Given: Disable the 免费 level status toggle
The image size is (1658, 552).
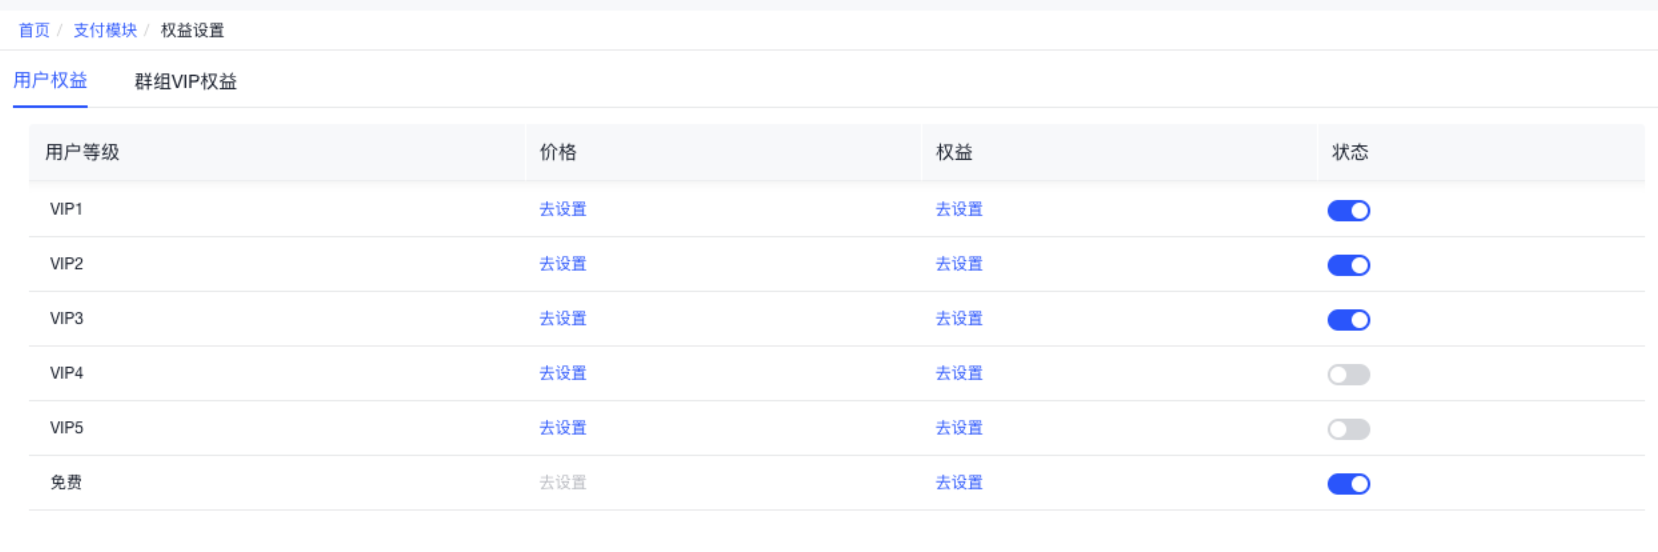Looking at the screenshot, I should [1348, 484].
